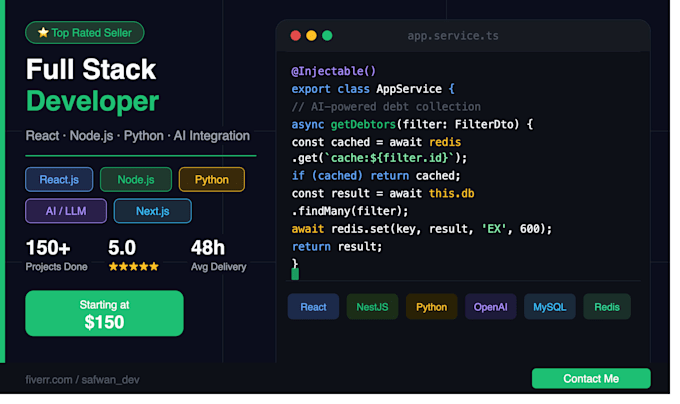Click the Avg Delivery label
The height and width of the screenshot is (404, 680).
(219, 267)
